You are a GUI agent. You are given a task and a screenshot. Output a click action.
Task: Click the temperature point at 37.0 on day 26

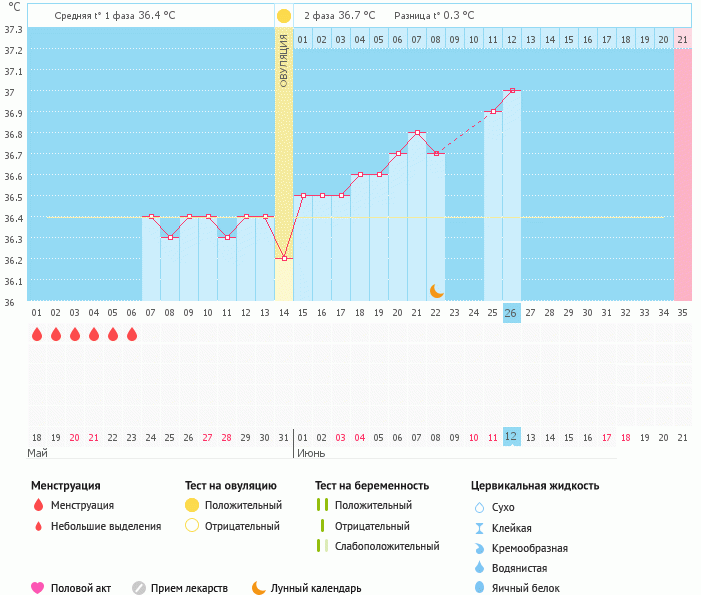[512, 91]
